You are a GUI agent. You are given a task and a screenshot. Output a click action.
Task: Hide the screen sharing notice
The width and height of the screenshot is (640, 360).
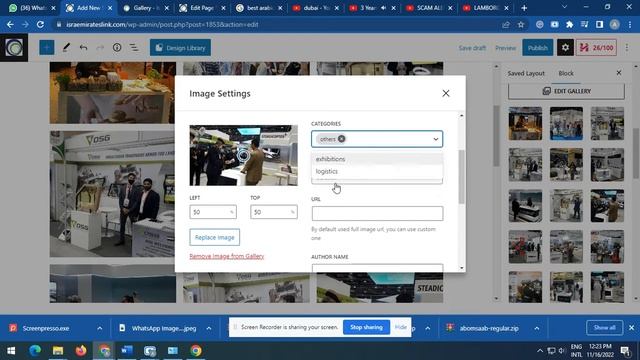[x=400, y=327]
